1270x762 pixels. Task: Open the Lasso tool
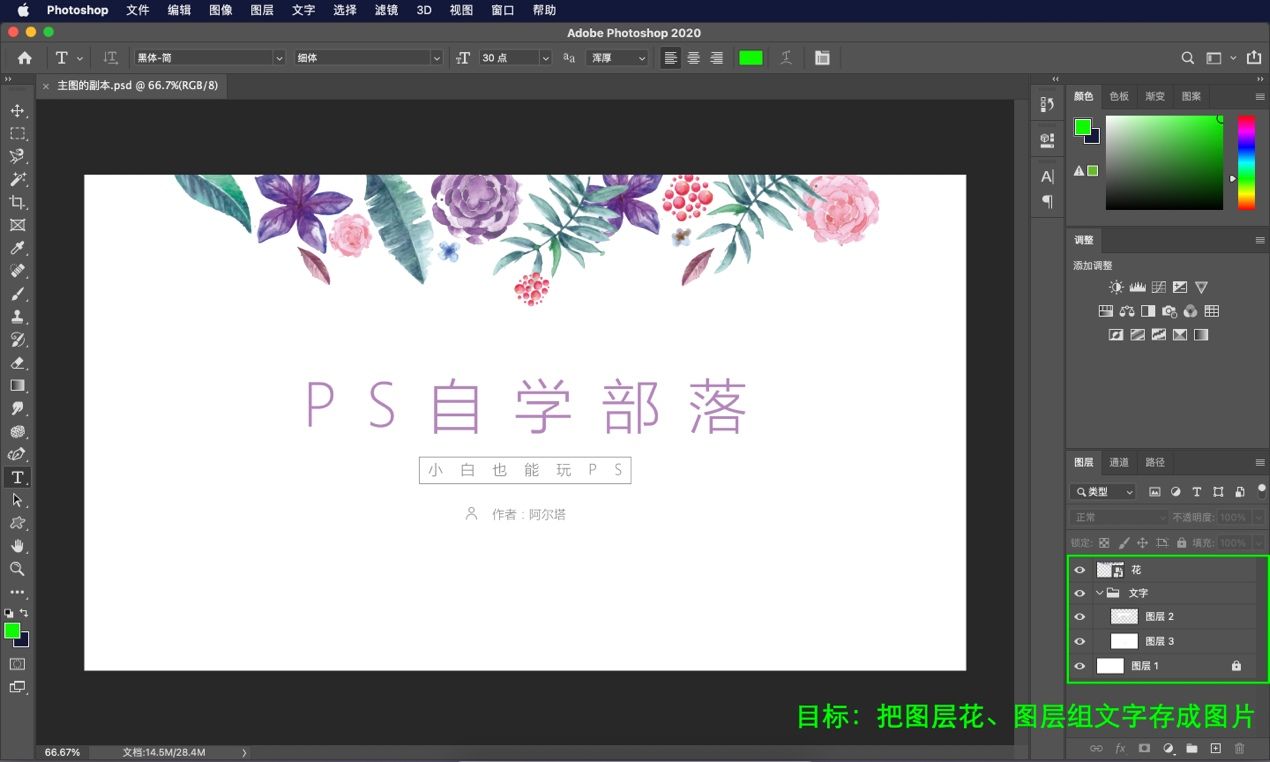pos(17,156)
